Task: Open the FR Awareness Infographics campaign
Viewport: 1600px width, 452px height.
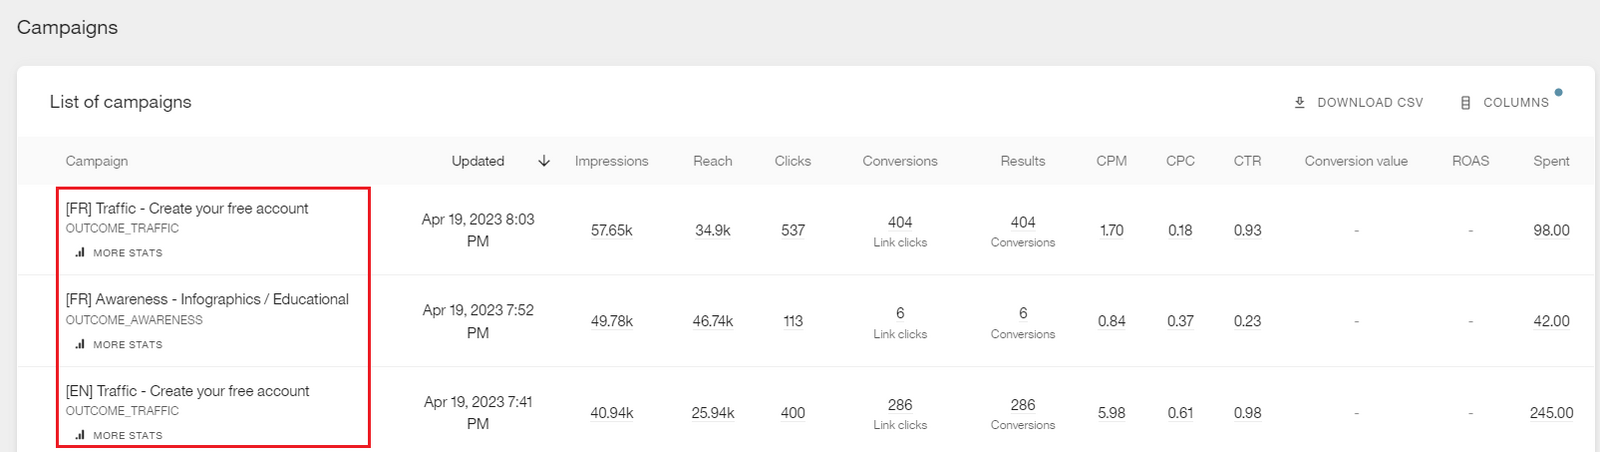Action: (207, 299)
